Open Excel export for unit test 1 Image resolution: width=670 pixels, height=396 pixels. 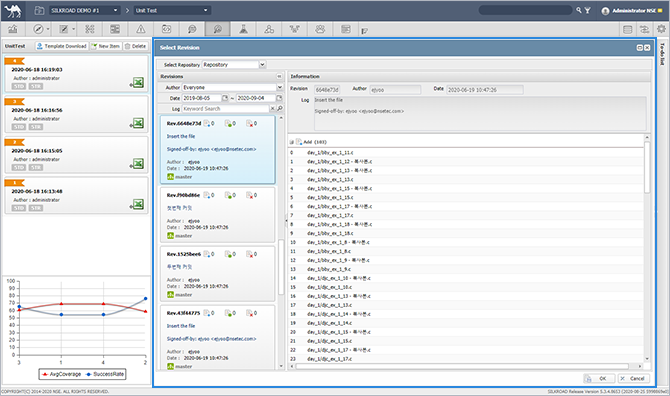138,204
